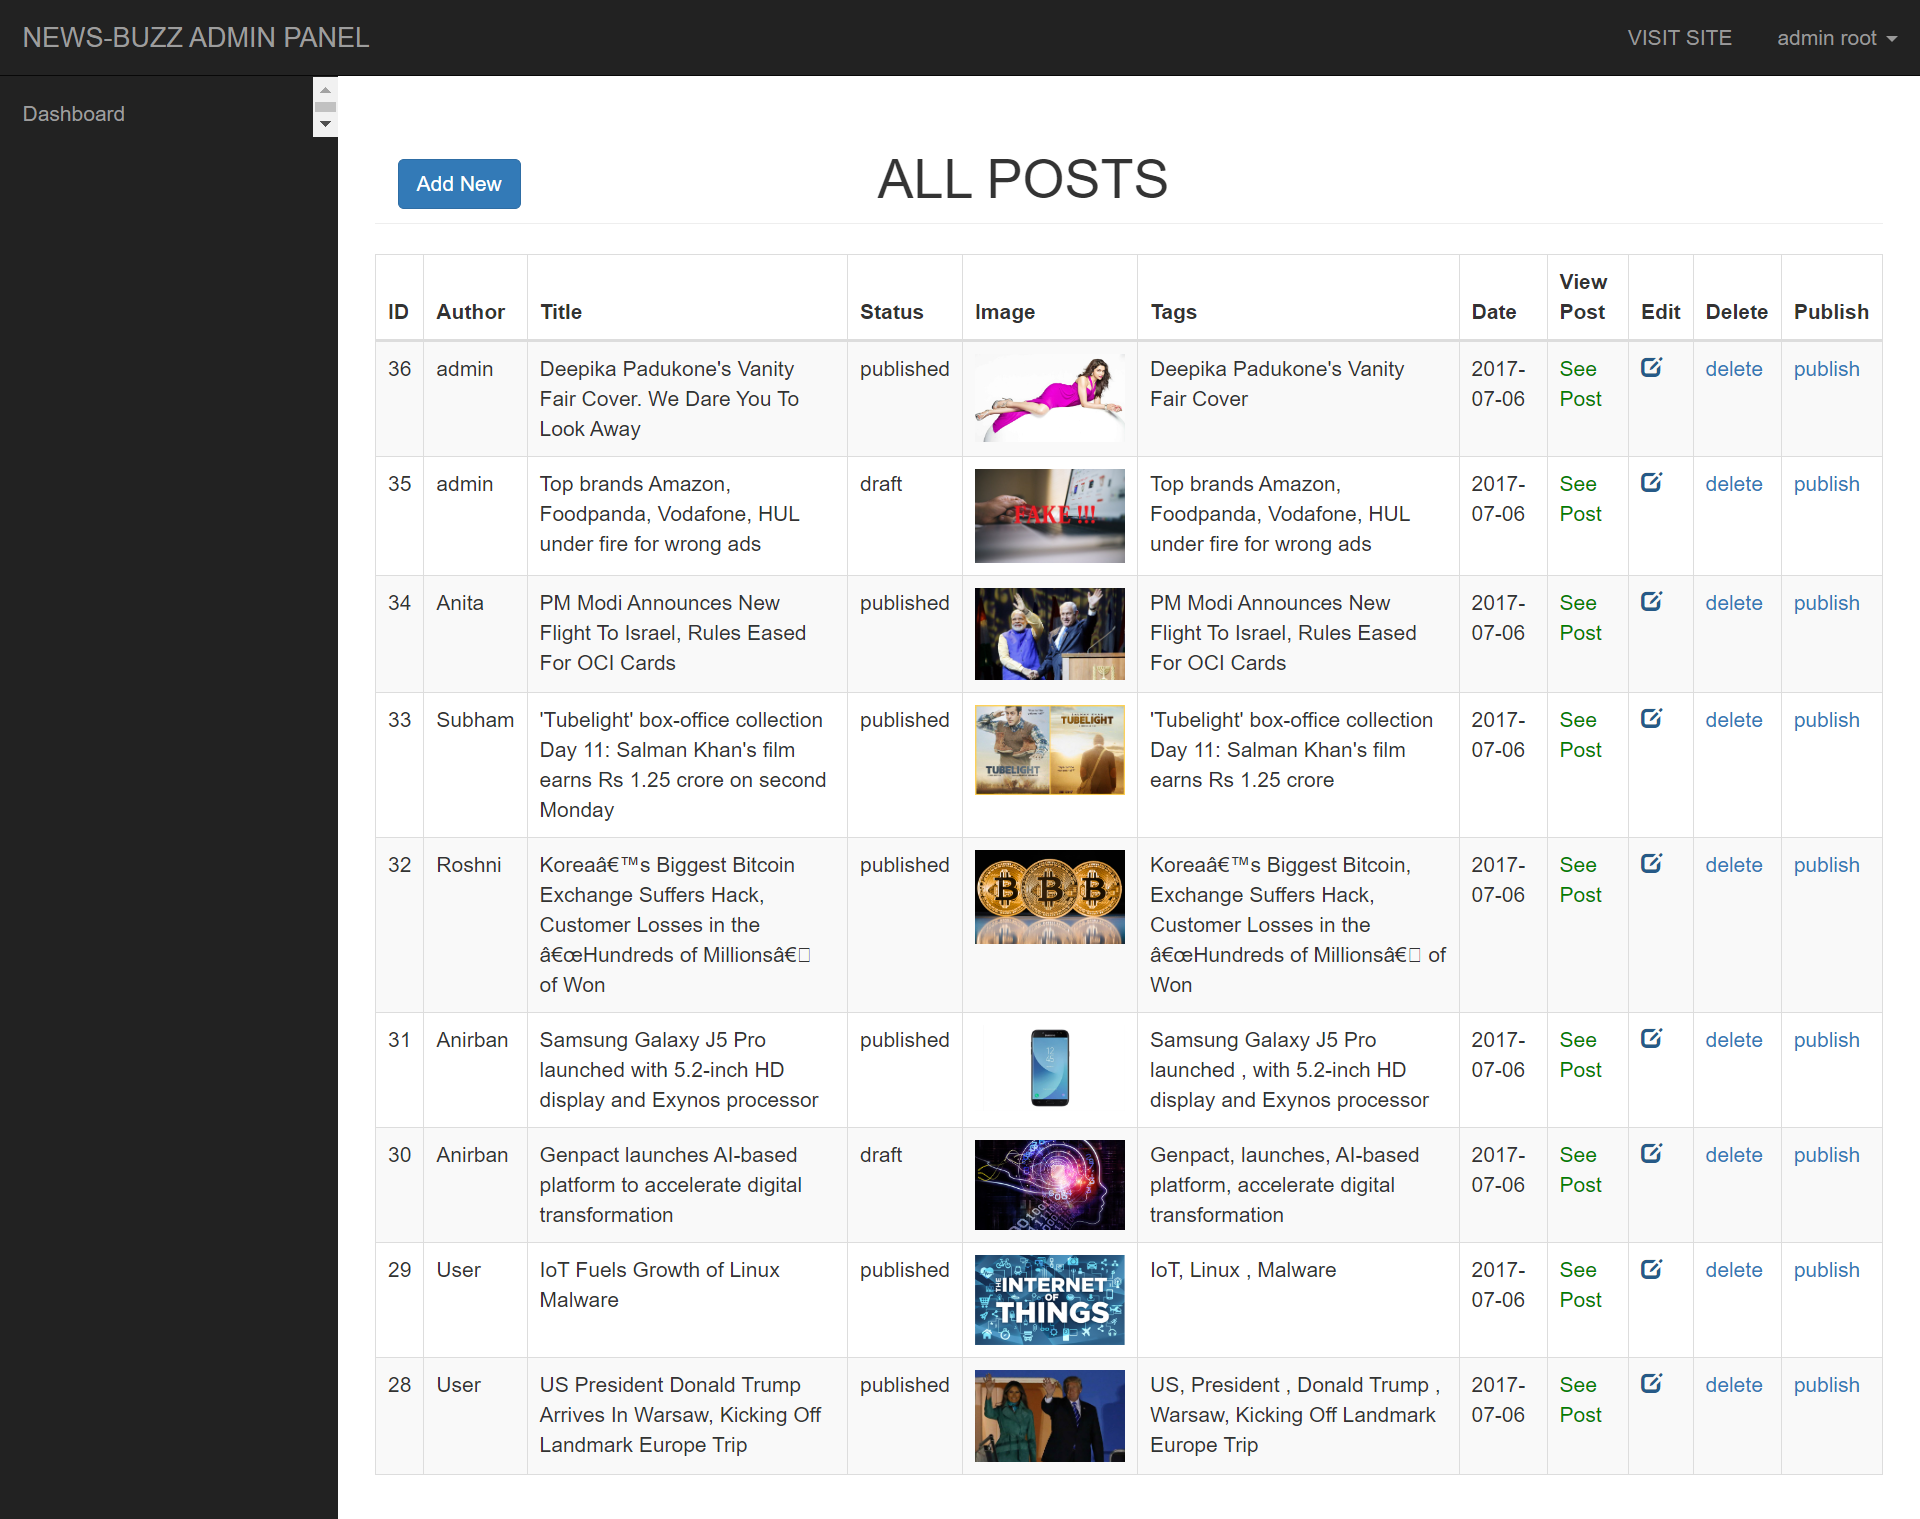Screen dimensions: 1920x1519
Task: View the Trump Warsaw post 28
Action: 1580,1400
